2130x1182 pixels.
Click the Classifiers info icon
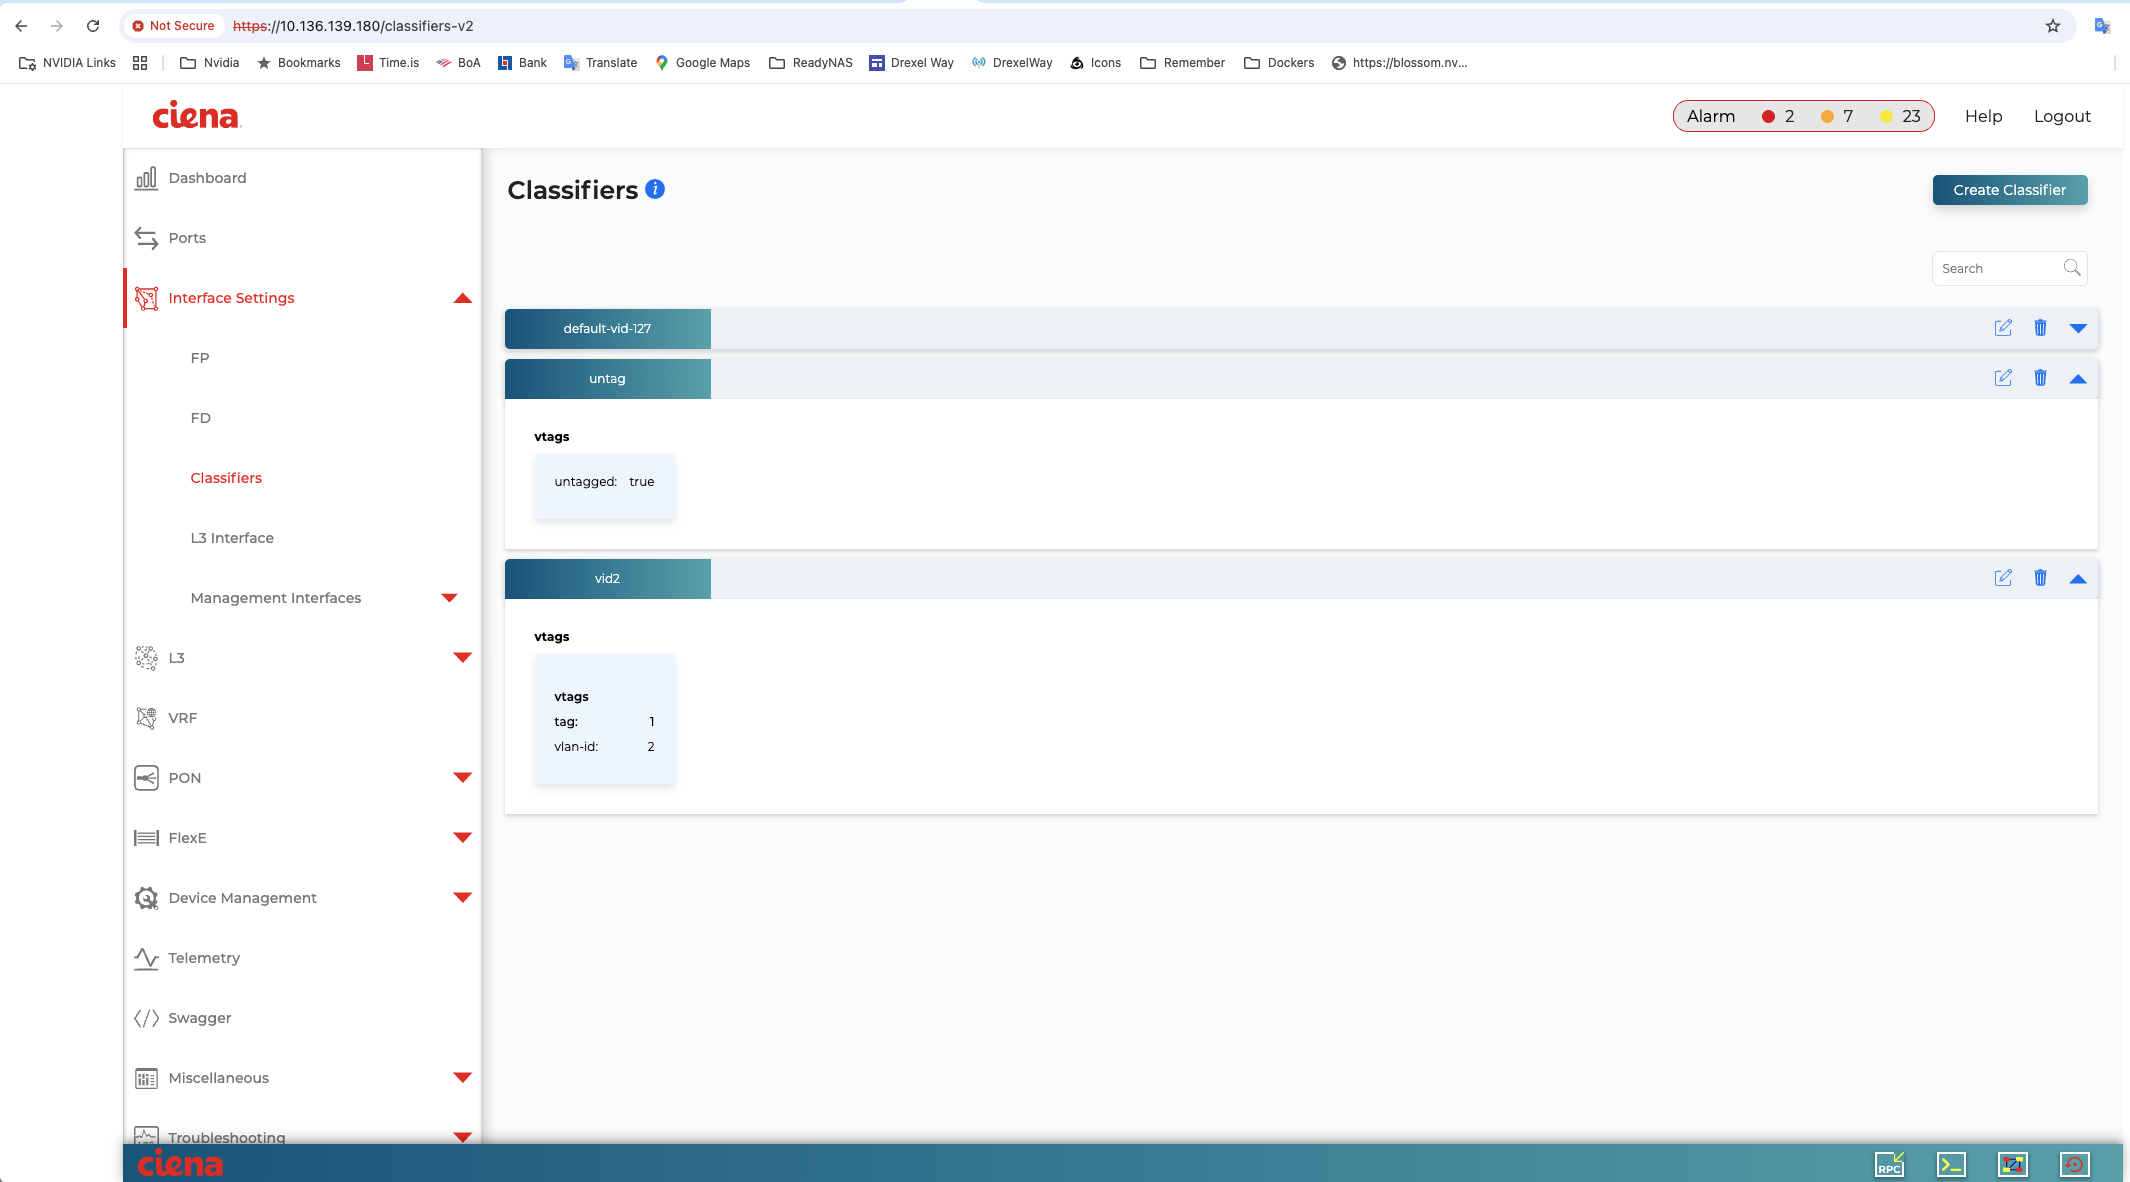pos(655,189)
